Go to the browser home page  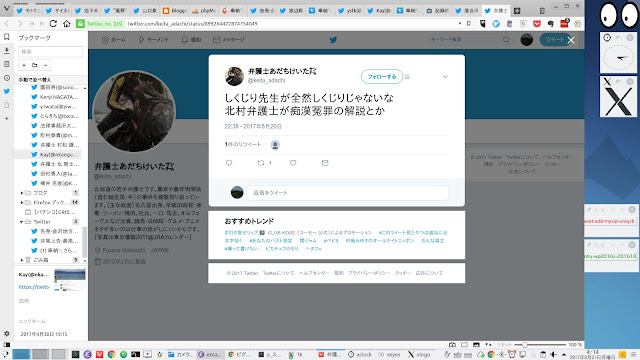[67, 24]
